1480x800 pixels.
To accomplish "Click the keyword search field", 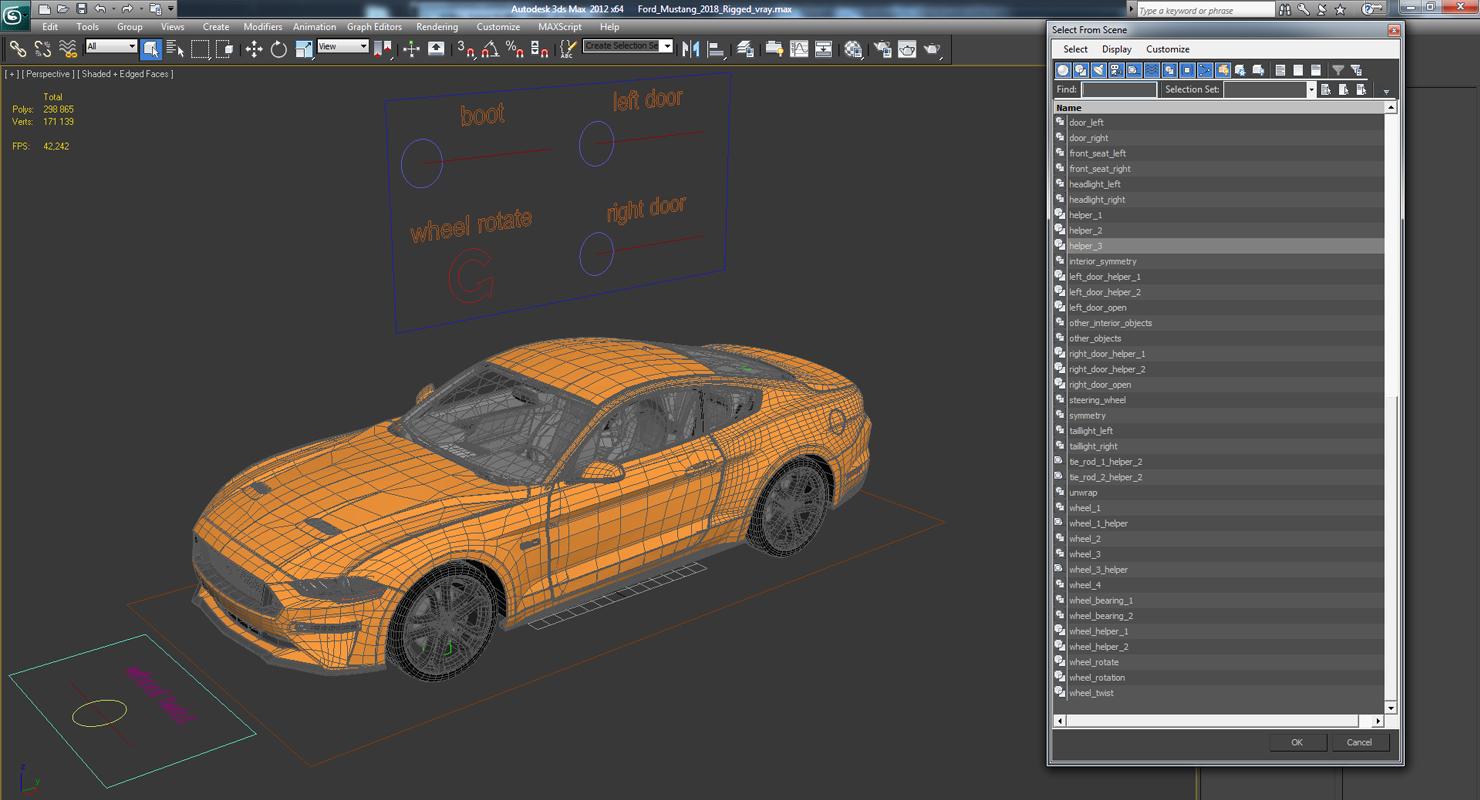I will 1205,10.
